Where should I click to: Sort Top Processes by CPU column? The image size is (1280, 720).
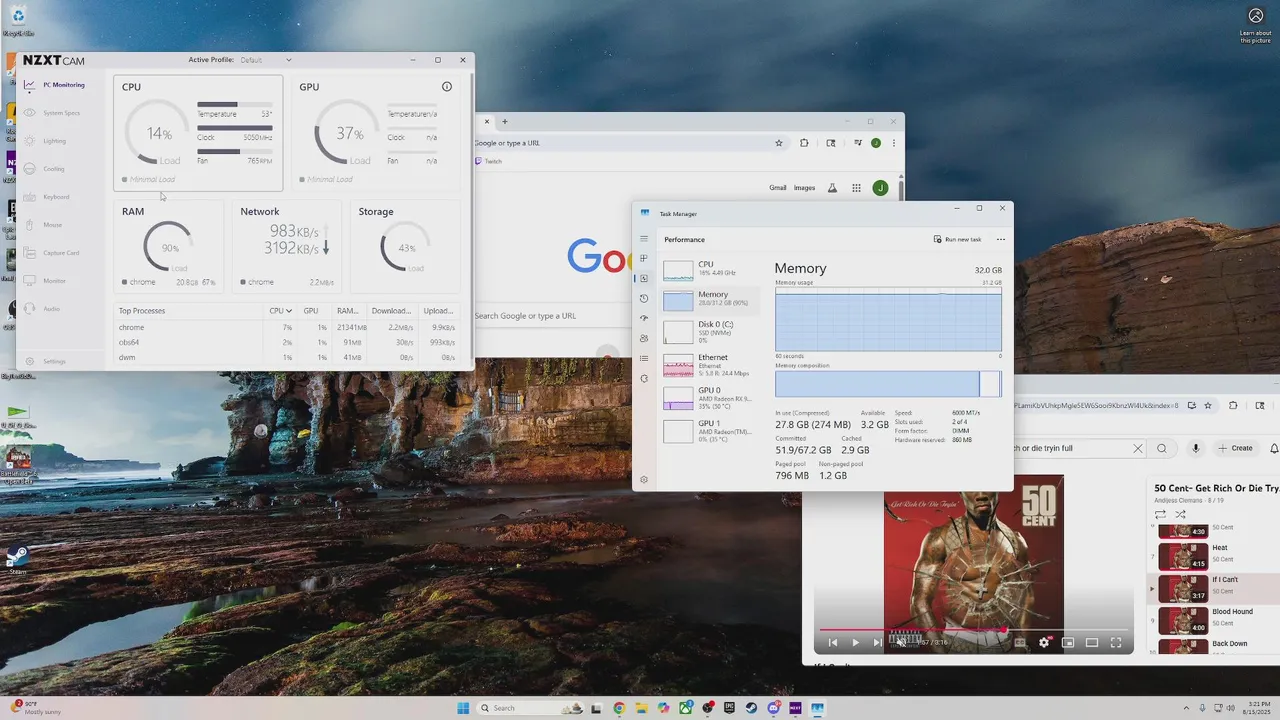tap(280, 311)
